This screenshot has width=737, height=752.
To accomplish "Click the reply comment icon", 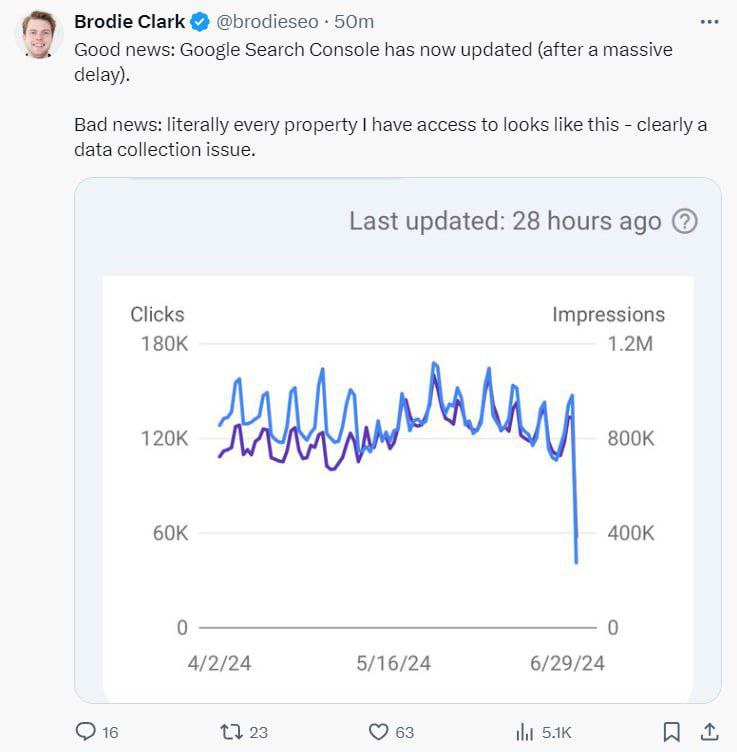I will (x=86, y=732).
